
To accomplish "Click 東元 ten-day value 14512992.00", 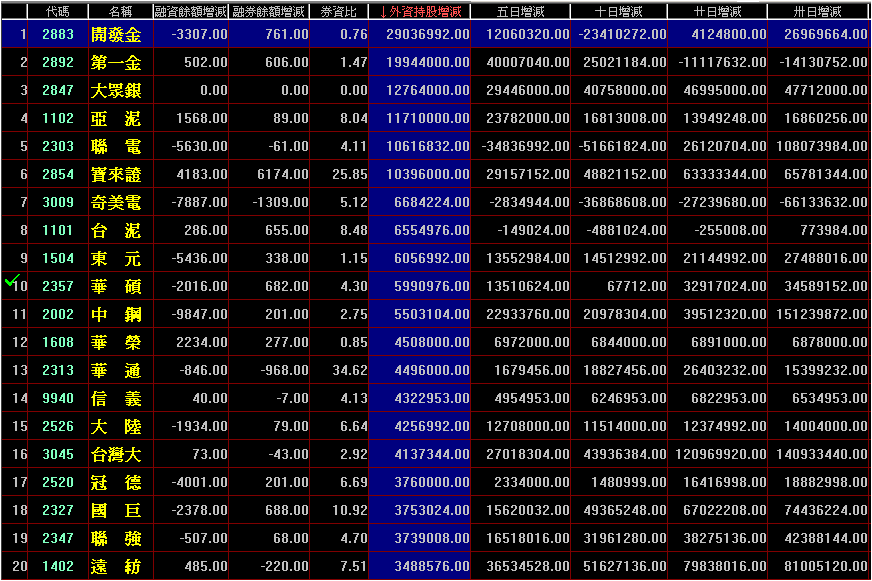I will click(625, 259).
